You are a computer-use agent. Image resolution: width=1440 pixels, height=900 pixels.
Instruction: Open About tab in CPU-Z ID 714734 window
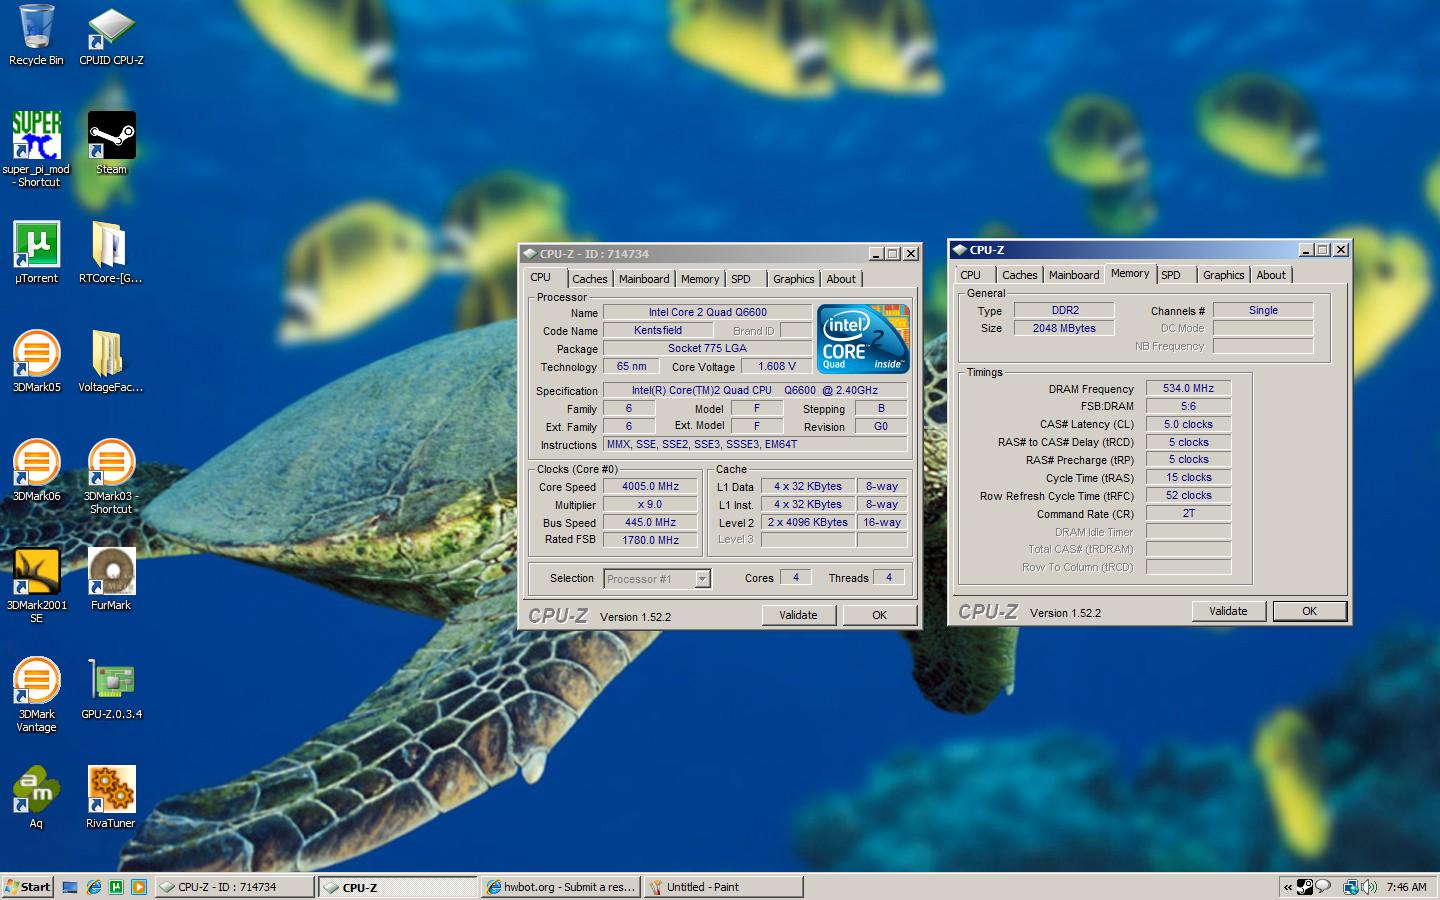841,279
